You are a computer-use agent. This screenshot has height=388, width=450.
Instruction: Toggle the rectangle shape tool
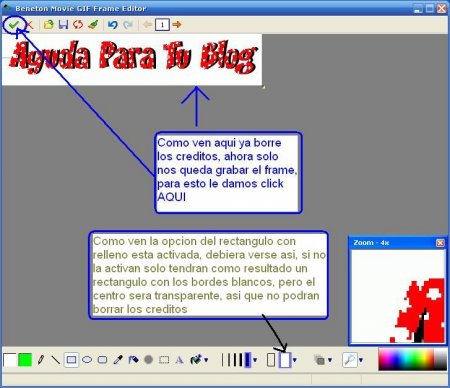(x=71, y=360)
